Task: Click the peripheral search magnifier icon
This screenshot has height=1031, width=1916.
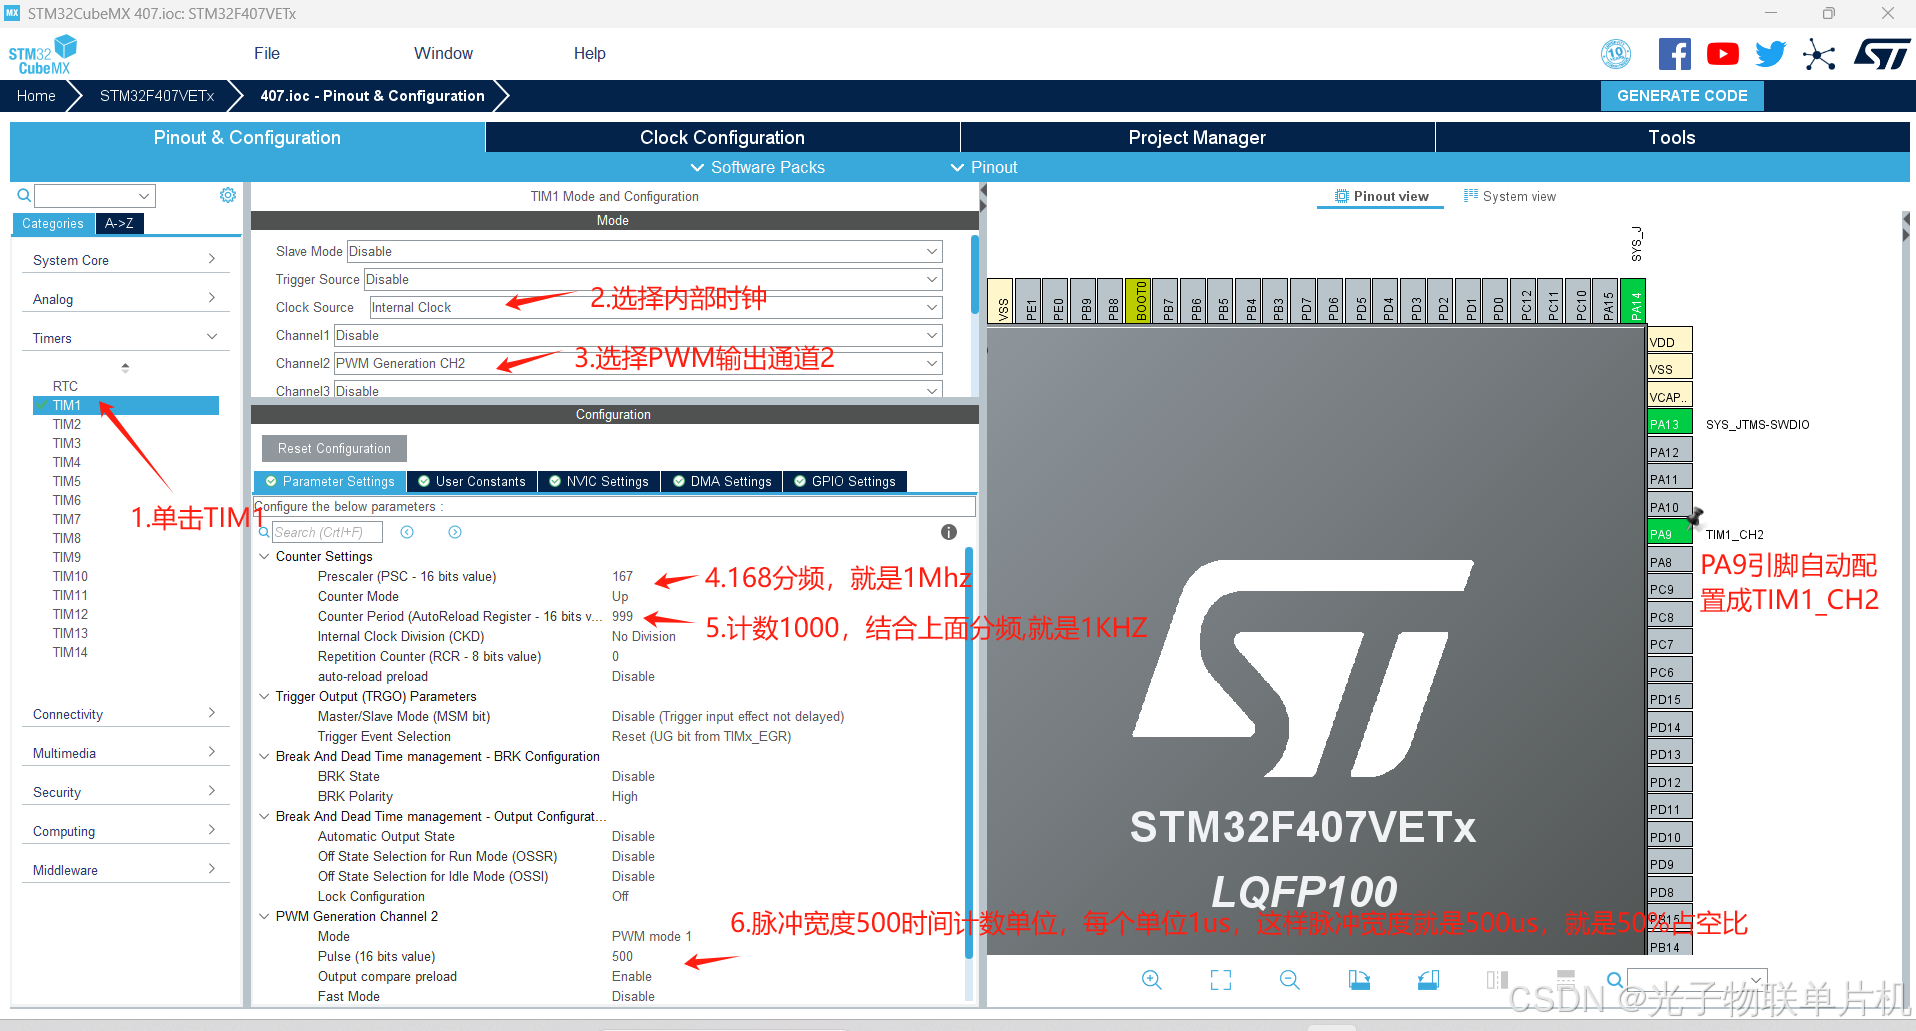Action: click(x=24, y=195)
